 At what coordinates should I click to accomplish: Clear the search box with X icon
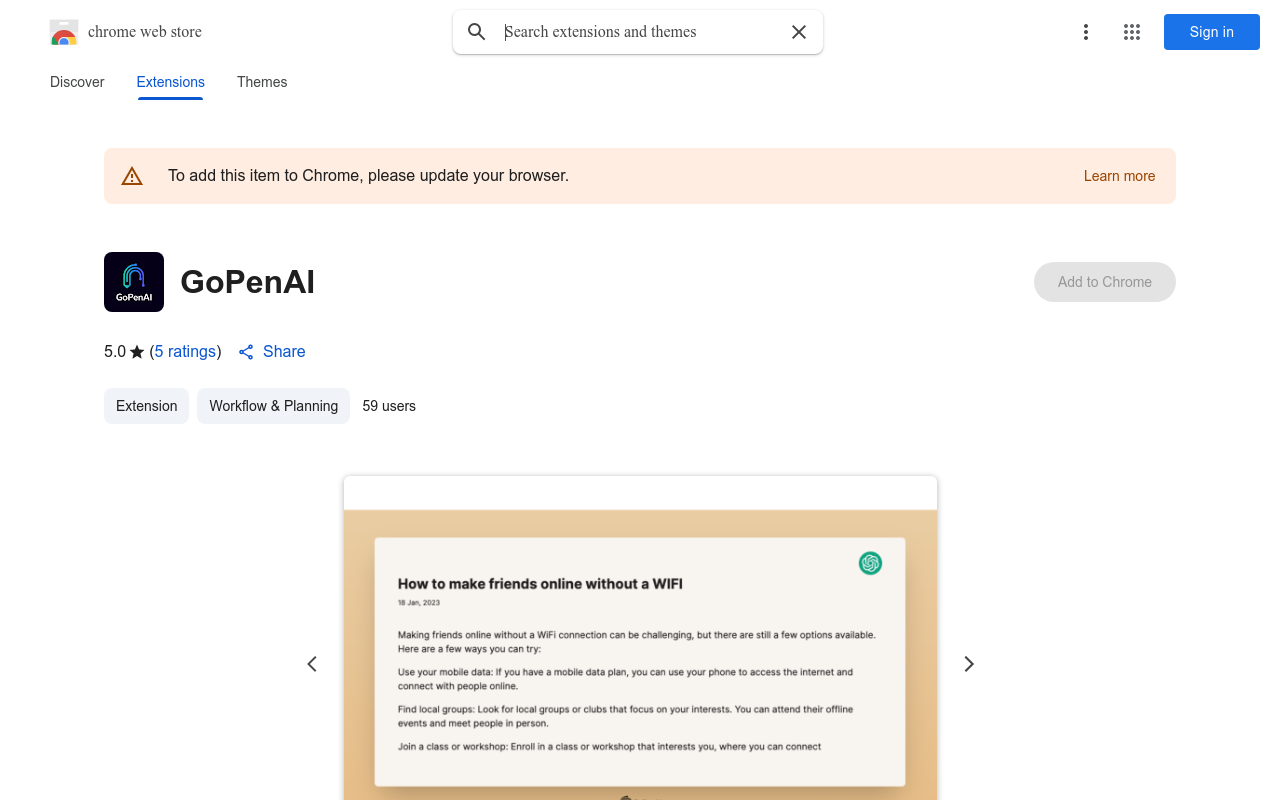tap(799, 32)
